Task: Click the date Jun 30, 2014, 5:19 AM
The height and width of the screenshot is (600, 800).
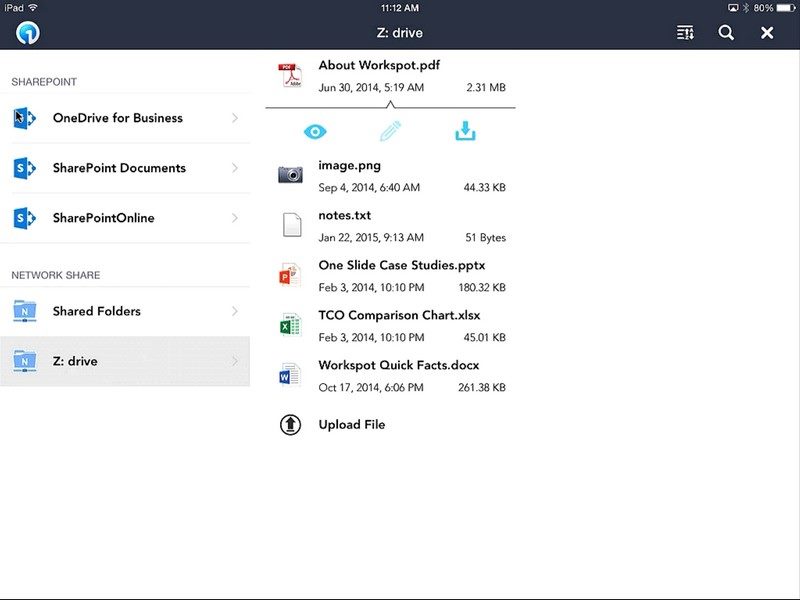Action: [371, 88]
